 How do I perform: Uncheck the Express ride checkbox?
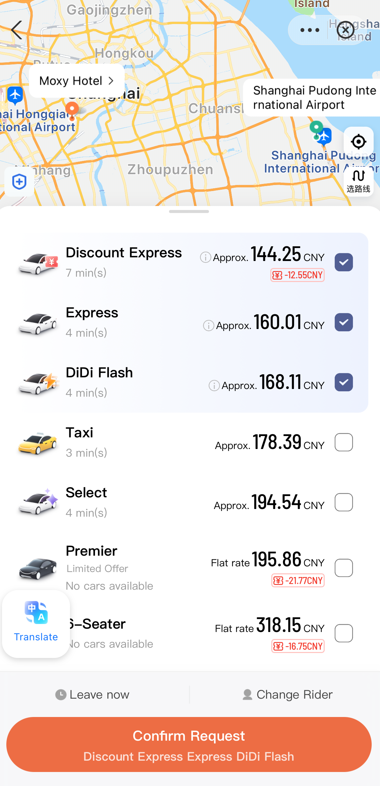[344, 322]
